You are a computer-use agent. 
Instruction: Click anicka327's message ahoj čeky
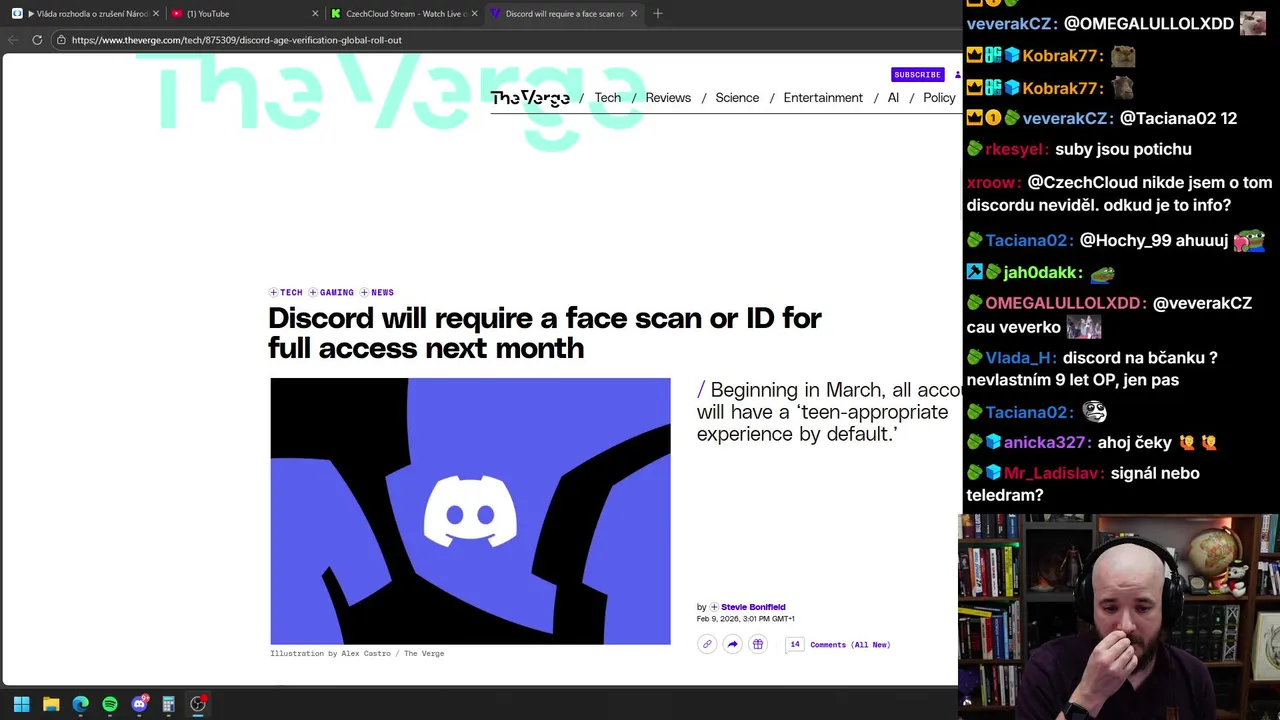1157,442
